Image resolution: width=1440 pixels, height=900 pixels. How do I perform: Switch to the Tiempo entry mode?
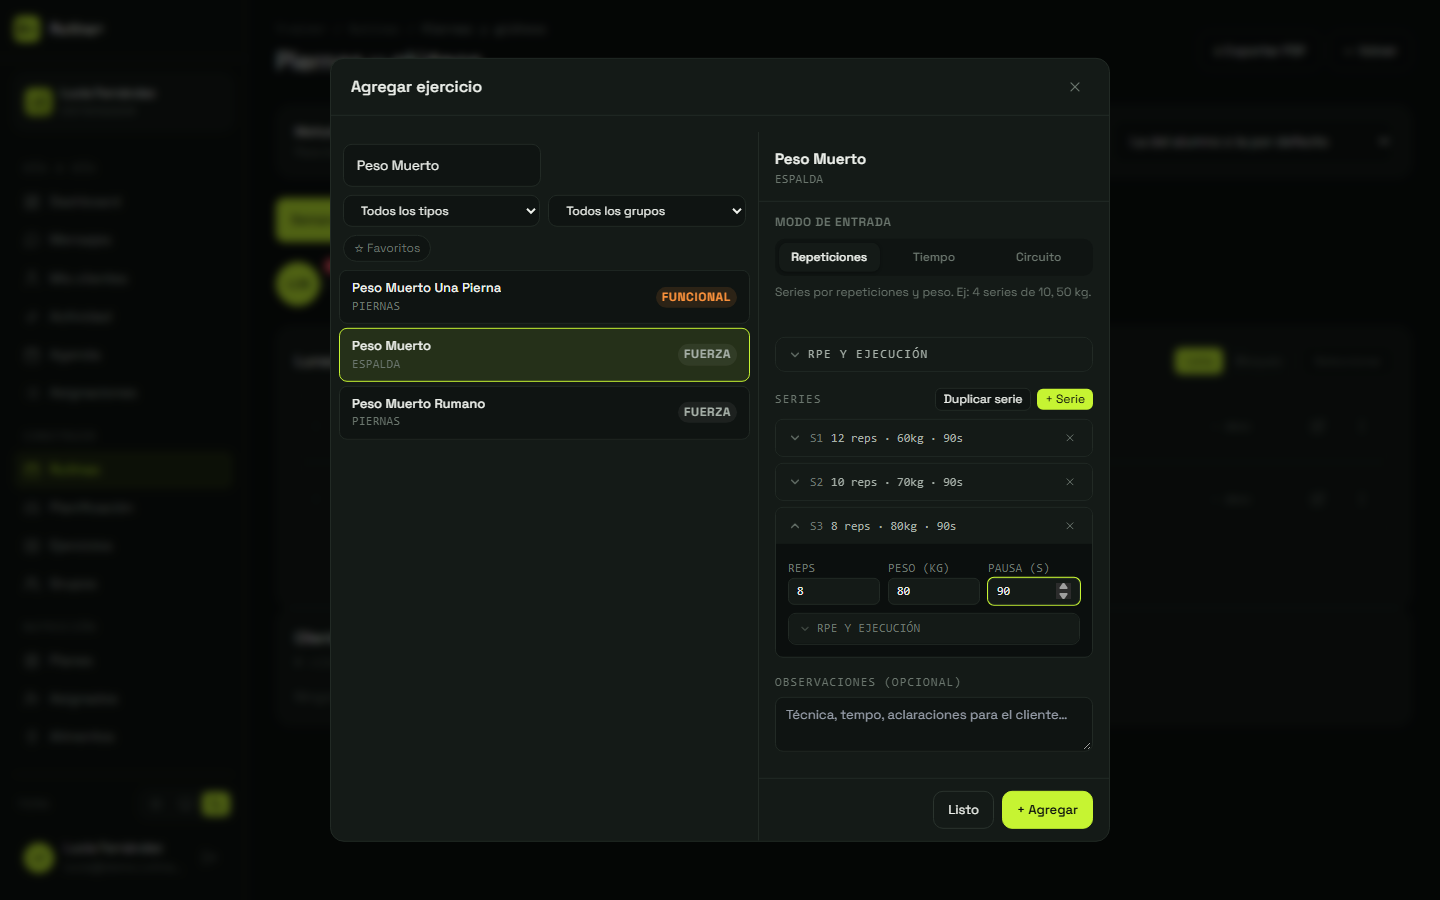click(934, 257)
